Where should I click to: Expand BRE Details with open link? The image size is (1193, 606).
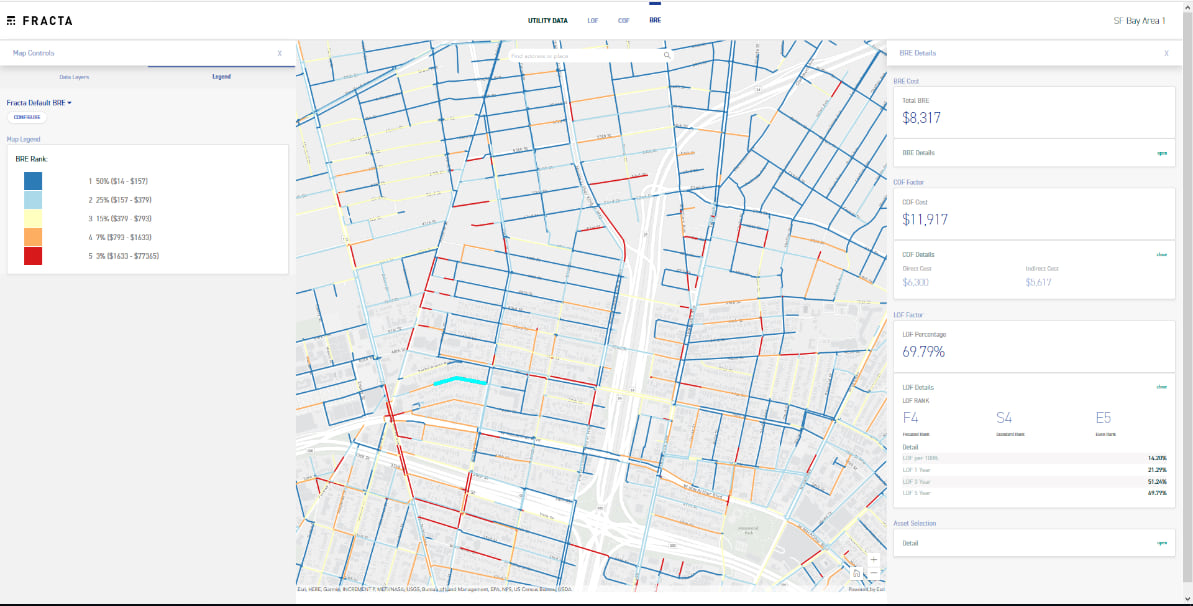pos(1162,153)
